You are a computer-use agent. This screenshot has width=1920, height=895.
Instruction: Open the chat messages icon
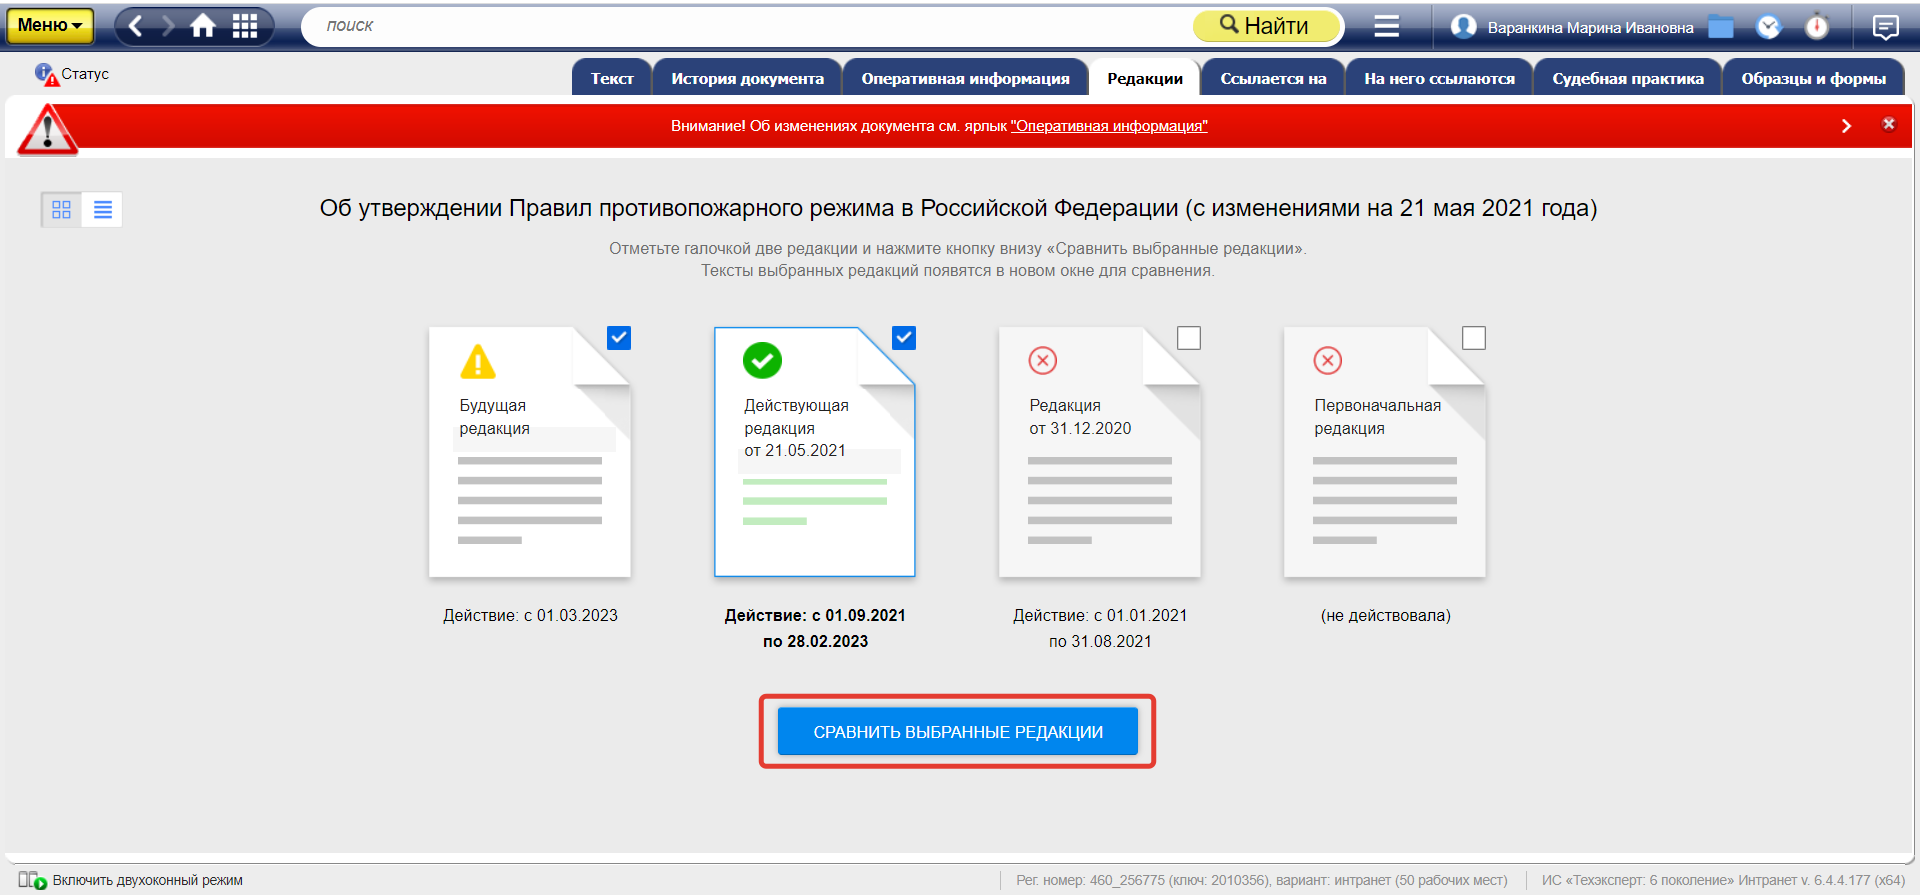click(1885, 27)
